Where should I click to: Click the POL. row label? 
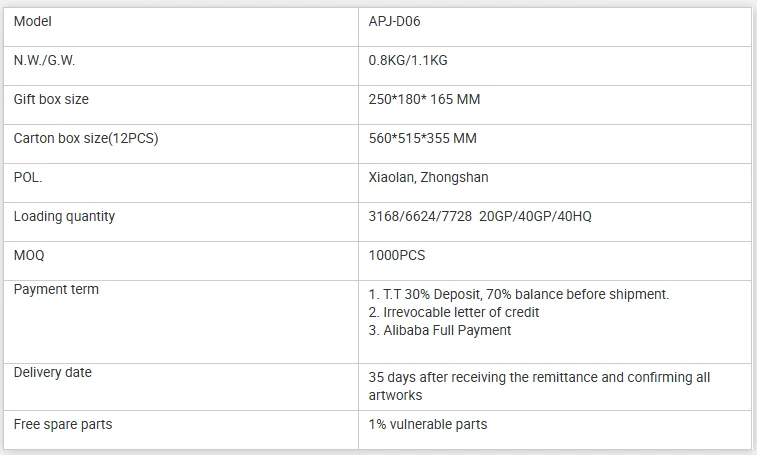point(28,177)
